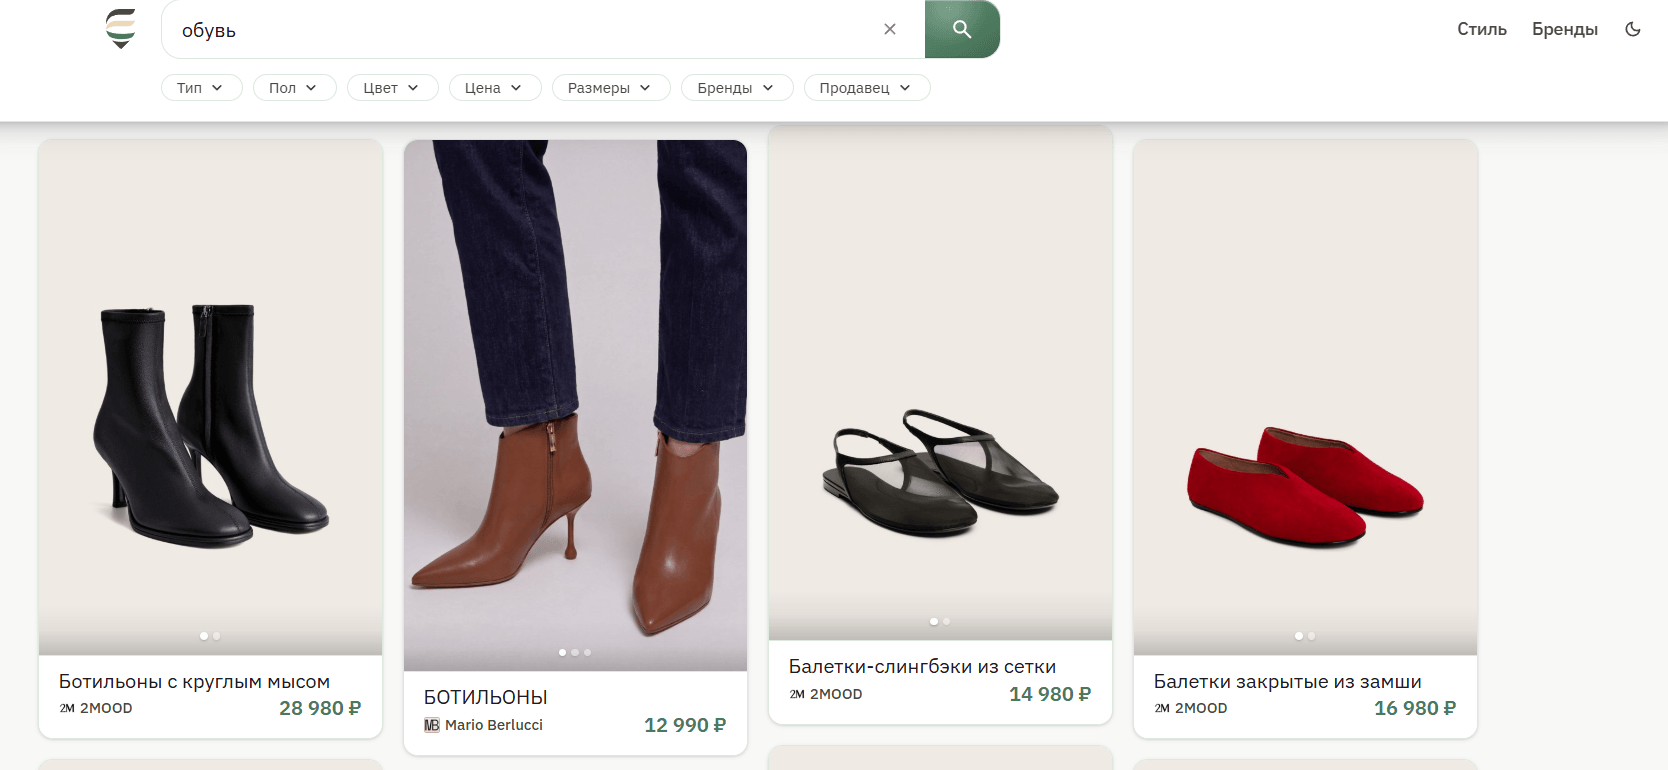Expand the Размеры filter dropdown

point(610,88)
